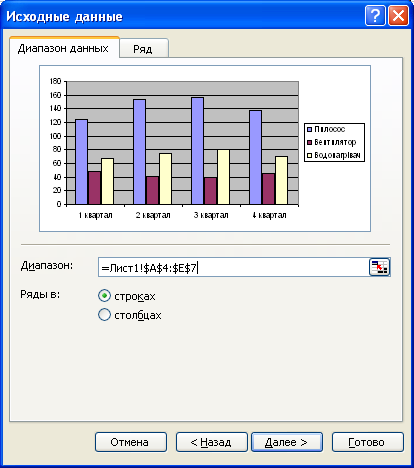Close the Исходные данные dialog
This screenshot has height=468, width=414.
point(398,16)
